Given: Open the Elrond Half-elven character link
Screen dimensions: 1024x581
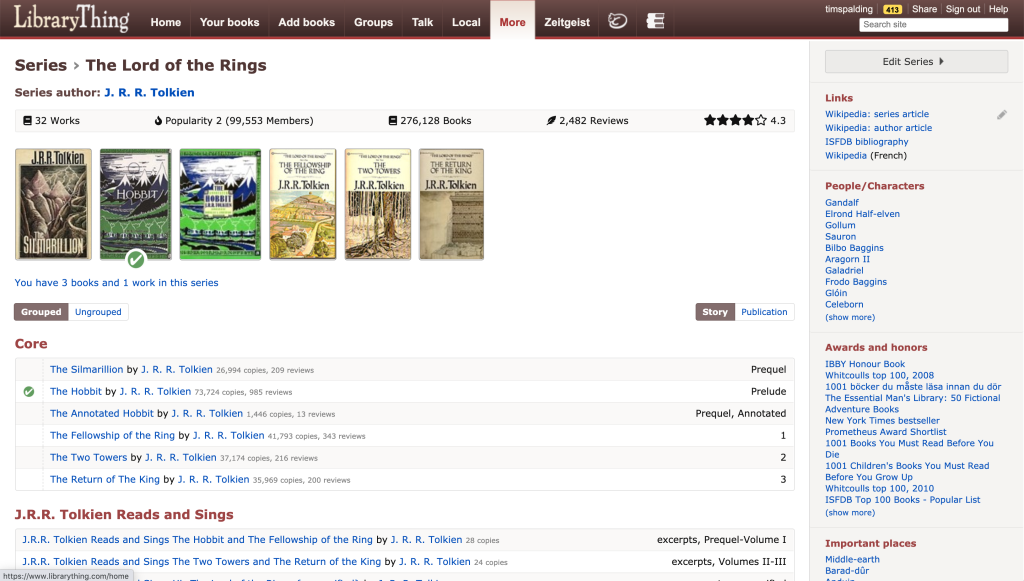Looking at the screenshot, I should point(862,213).
